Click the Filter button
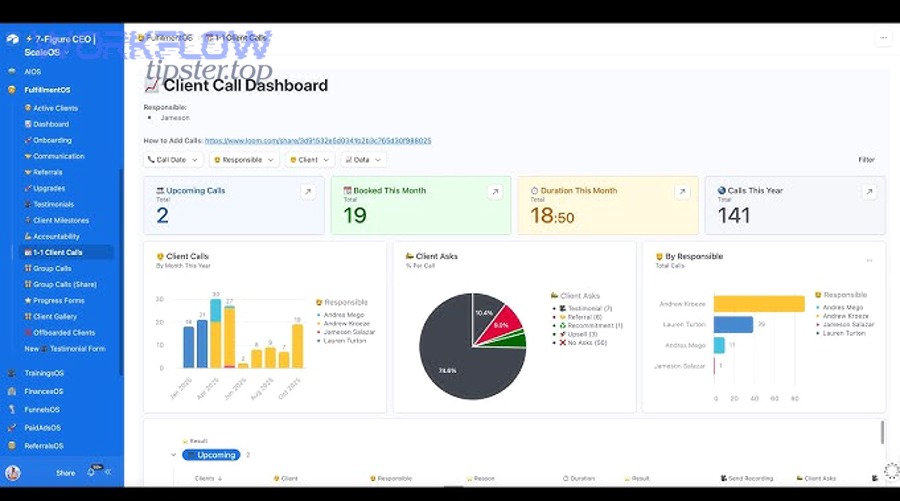 click(x=866, y=160)
